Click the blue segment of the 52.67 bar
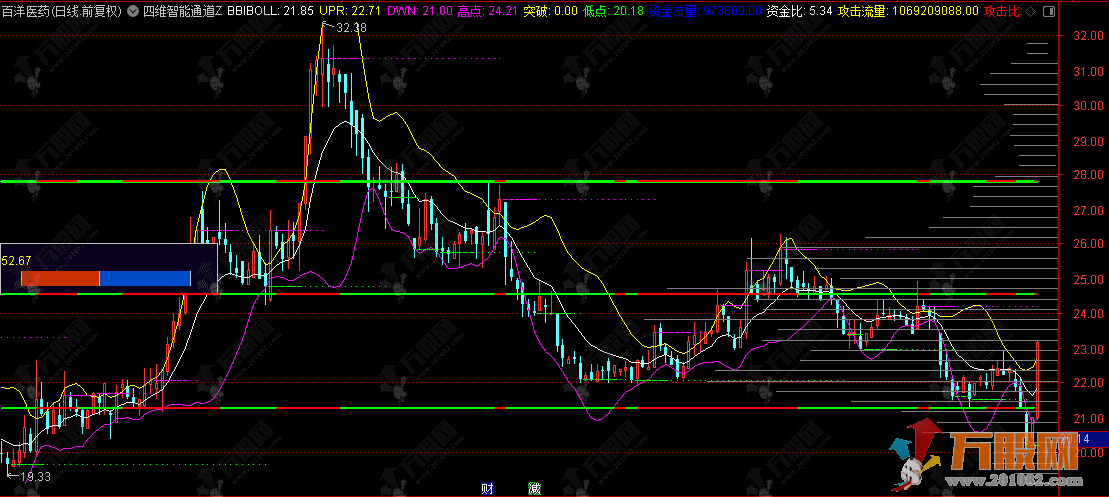Screen dimensions: 1109x497 tap(145, 278)
